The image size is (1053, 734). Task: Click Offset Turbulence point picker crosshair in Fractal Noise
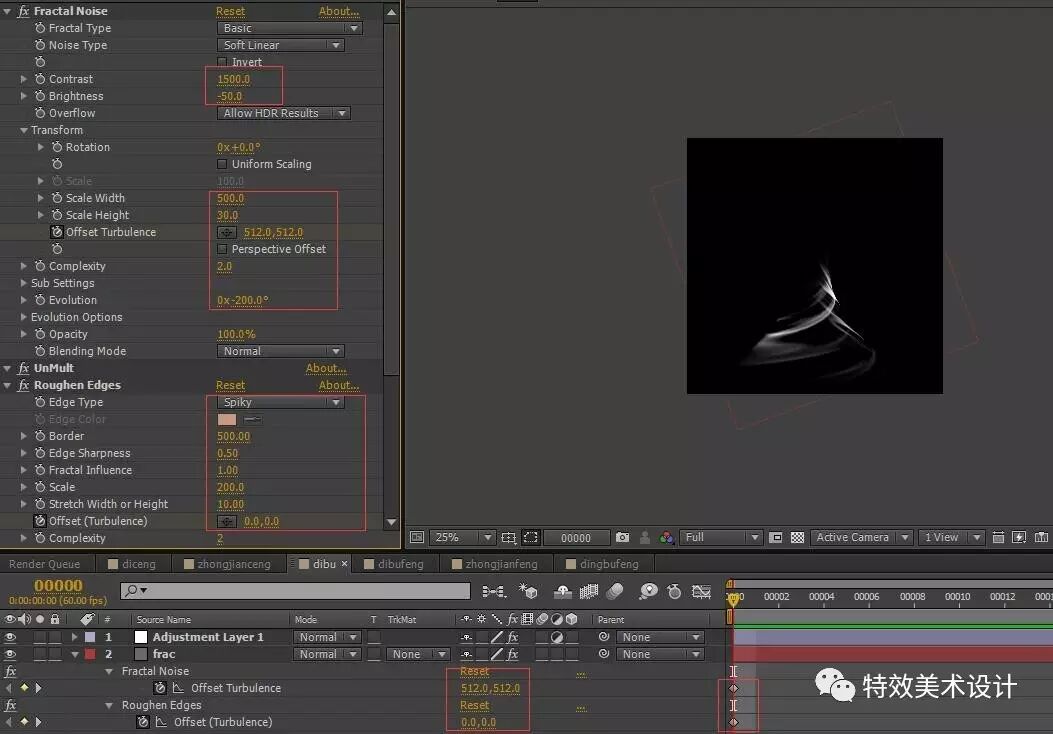(226, 232)
